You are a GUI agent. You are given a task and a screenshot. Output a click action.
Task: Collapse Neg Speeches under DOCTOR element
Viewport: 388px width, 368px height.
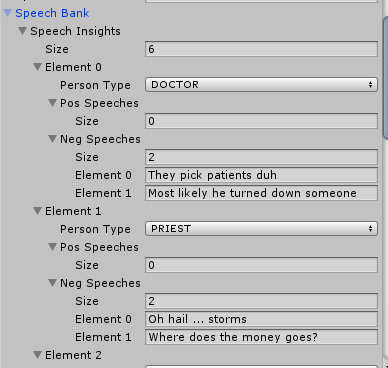coord(52,139)
